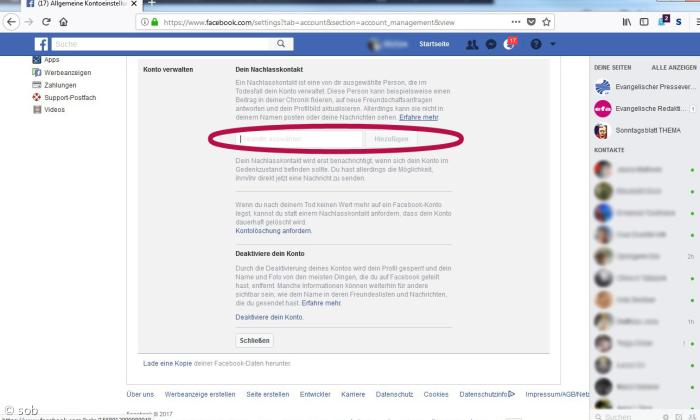This screenshot has height=420, width=700.
Task: Click the Facebook logo icon
Action: (x=41, y=44)
